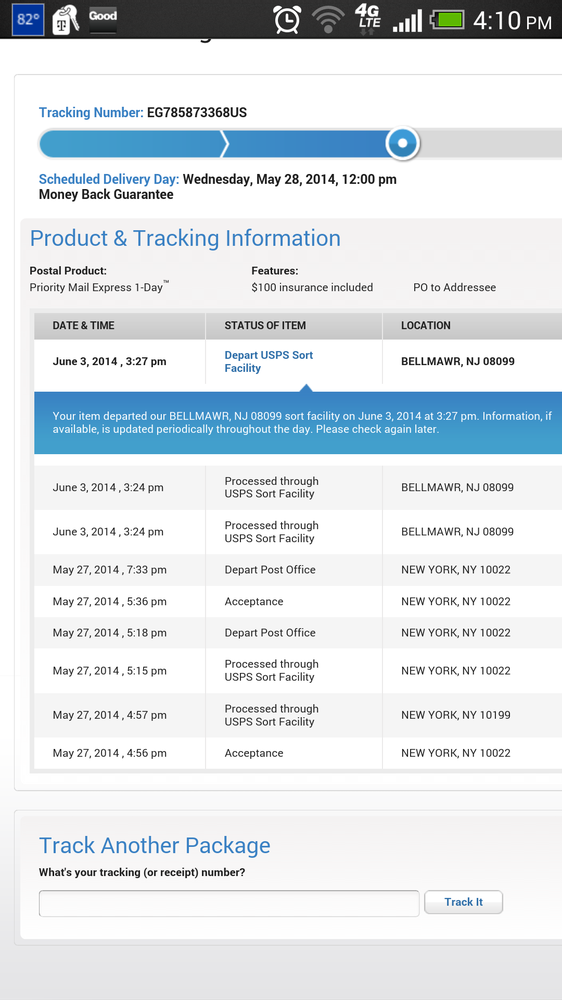Click the circular progress marker on tracking bar
The height and width of the screenshot is (1000, 562).
point(403,143)
